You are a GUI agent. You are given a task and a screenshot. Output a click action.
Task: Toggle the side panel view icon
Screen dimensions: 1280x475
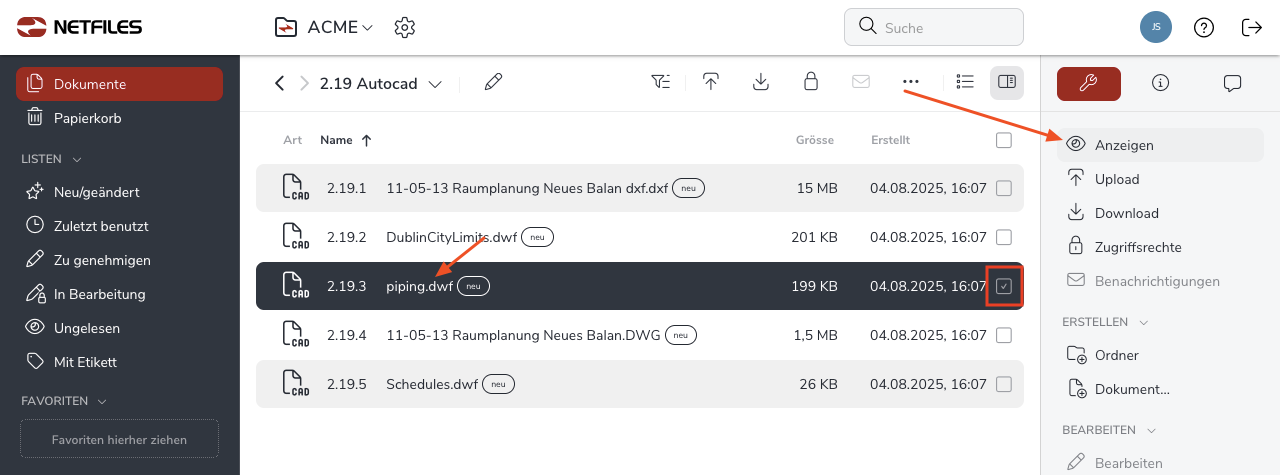(1007, 83)
